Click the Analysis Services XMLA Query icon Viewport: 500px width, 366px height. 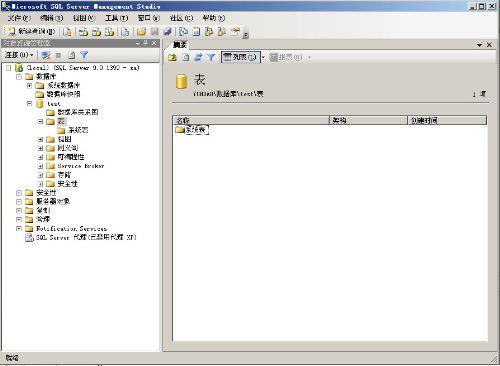tap(109, 32)
